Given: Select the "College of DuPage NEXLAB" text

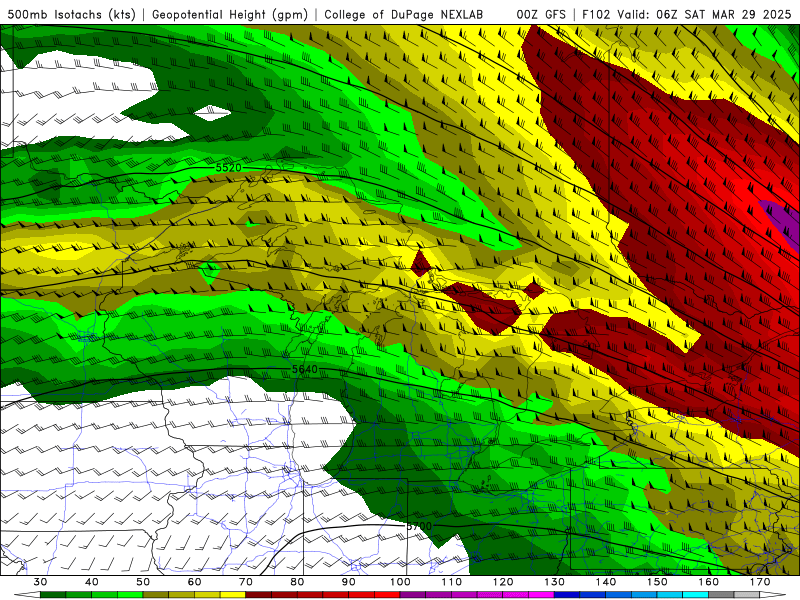Looking at the screenshot, I should [404, 15].
